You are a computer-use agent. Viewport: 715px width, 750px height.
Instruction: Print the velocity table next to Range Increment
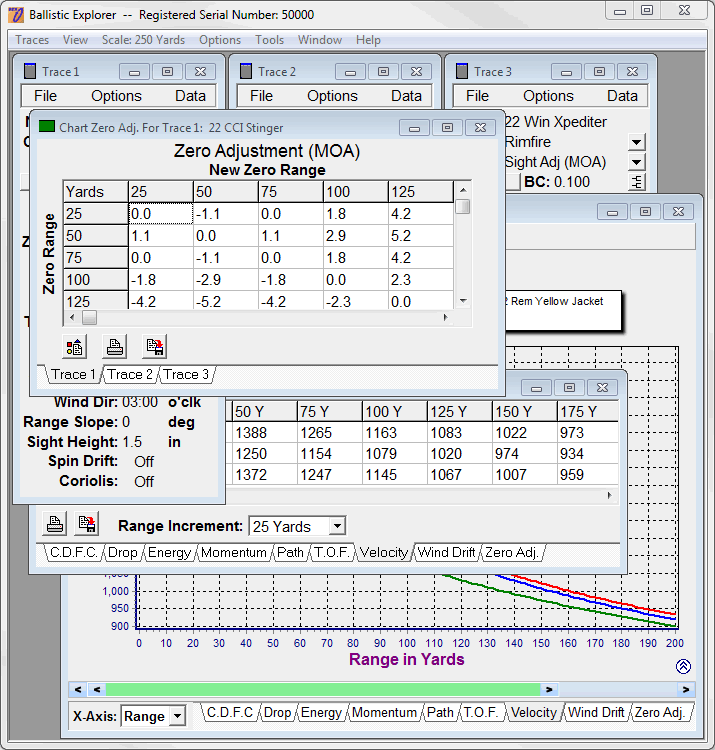pyautogui.click(x=55, y=524)
